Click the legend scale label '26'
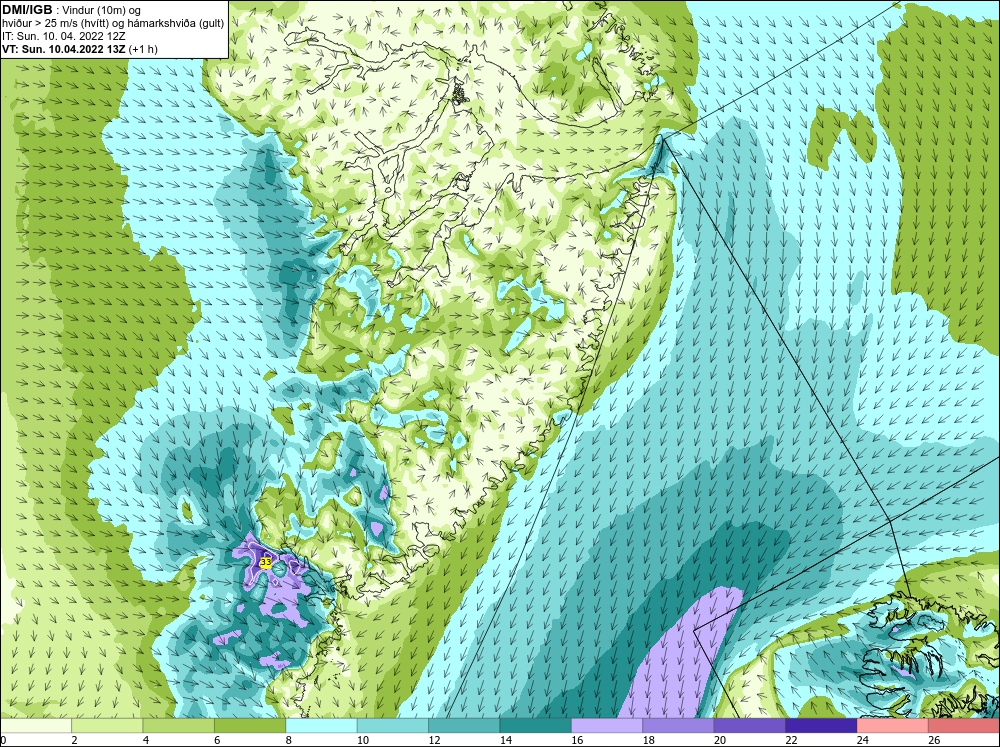1000x747 pixels. pyautogui.click(x=934, y=740)
